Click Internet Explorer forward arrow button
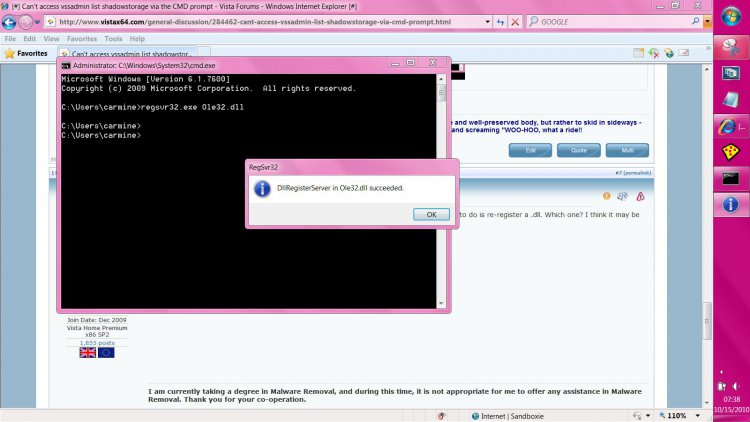This screenshot has width=750, height=422. (25, 22)
